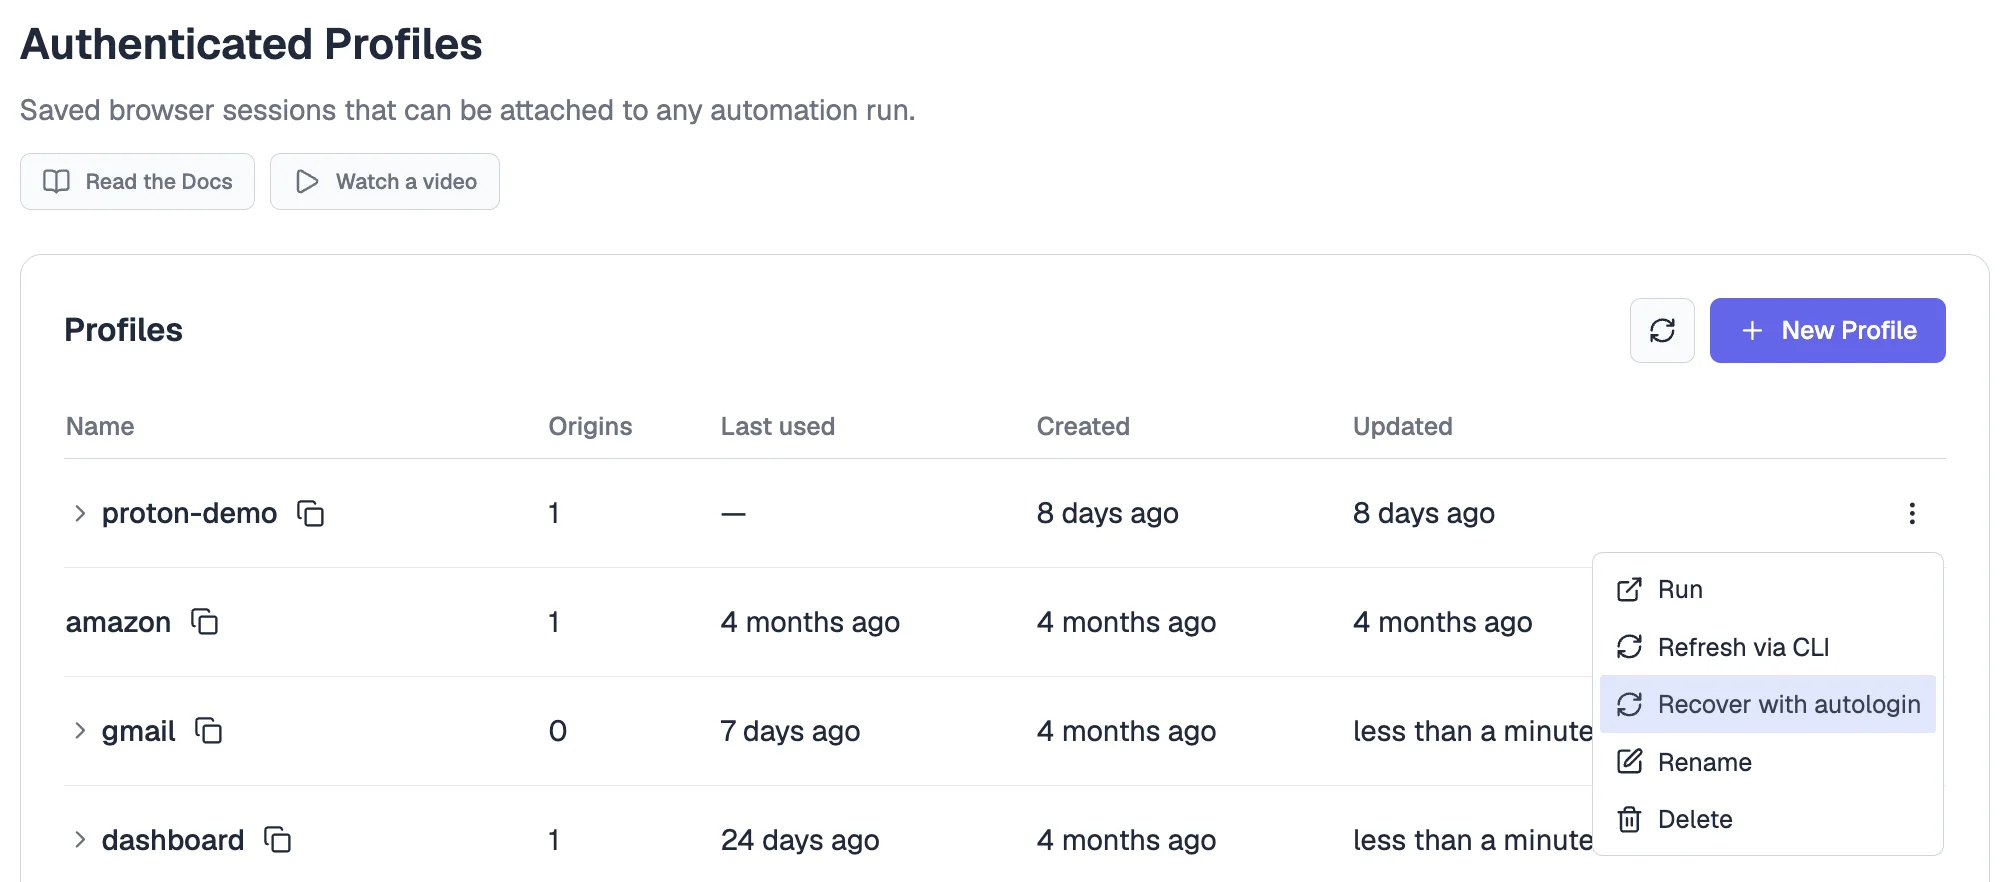The image size is (2016, 882).
Task: Choose Run from the context menu
Action: [1768, 589]
